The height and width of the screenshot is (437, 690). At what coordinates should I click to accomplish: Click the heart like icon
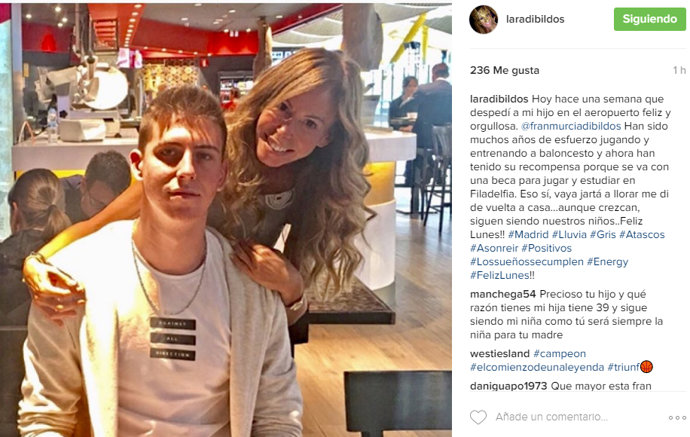(478, 417)
